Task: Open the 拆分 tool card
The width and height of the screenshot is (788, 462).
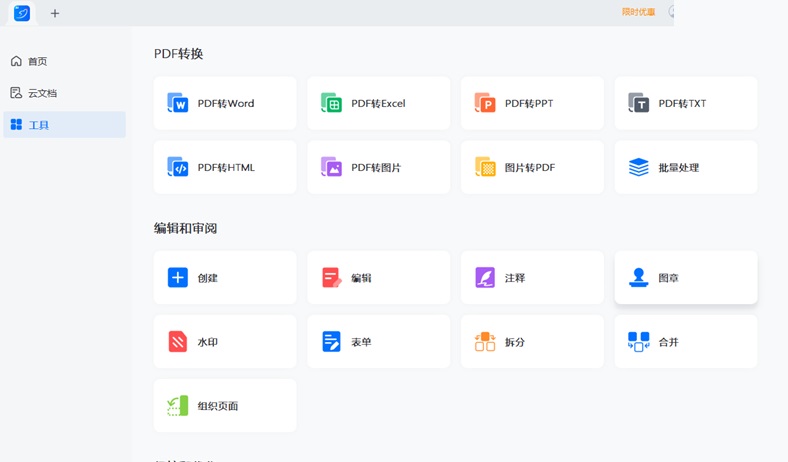Action: pos(533,341)
